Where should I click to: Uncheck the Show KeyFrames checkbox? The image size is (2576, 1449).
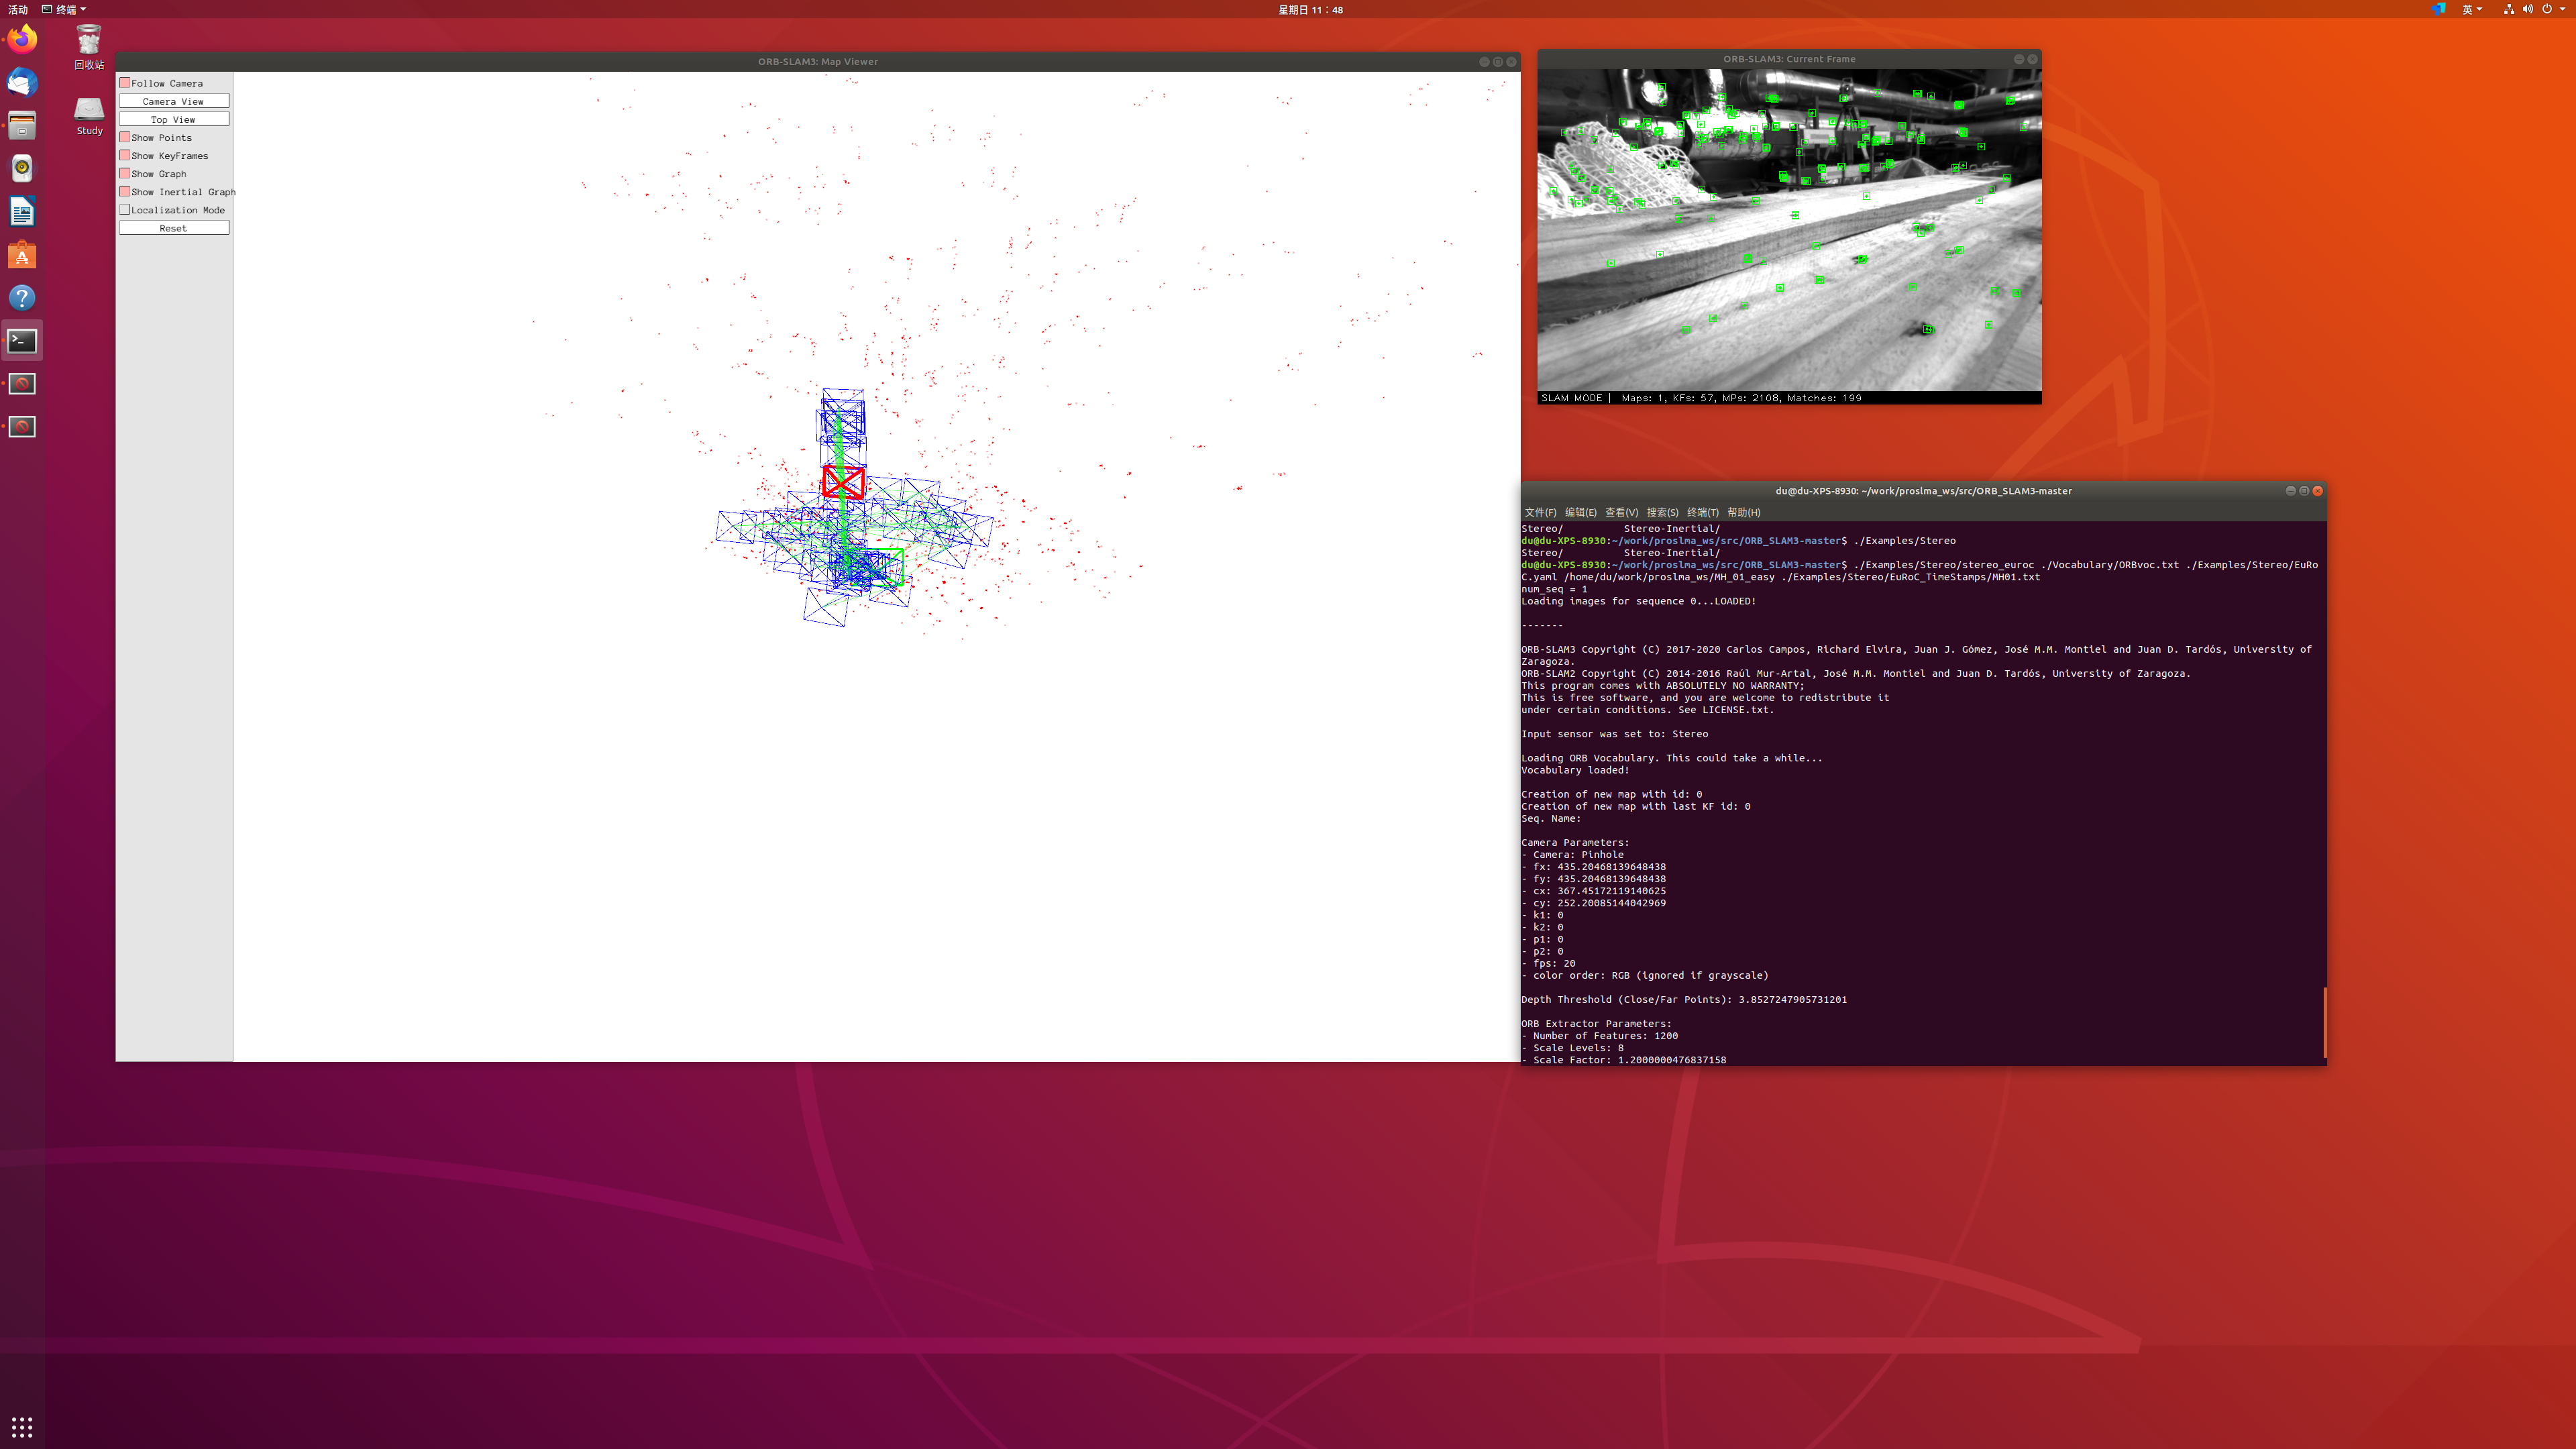(125, 155)
